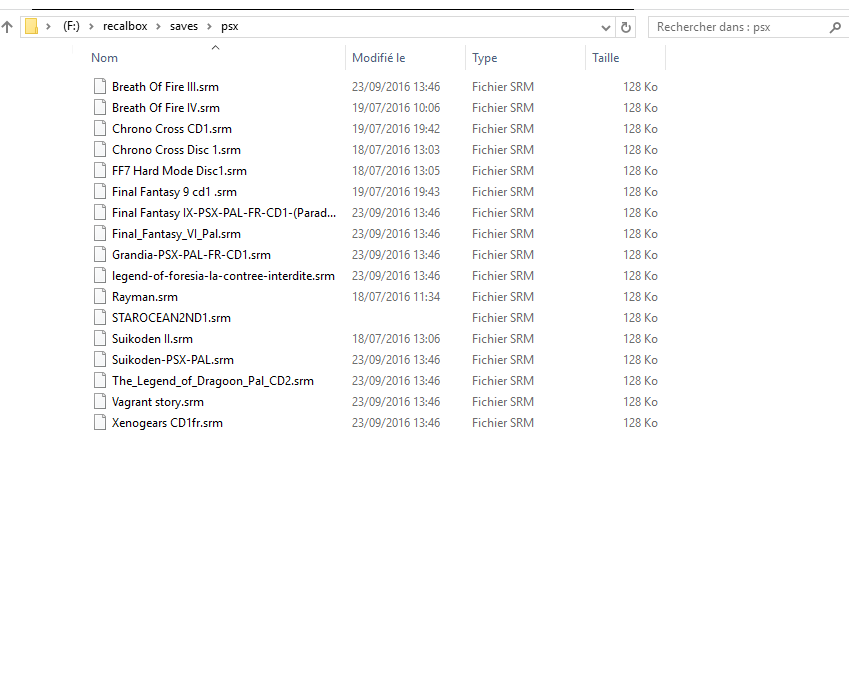Select file name Breath Of Fire III.srm
Image resolution: width=849 pixels, height=678 pixels.
point(165,87)
